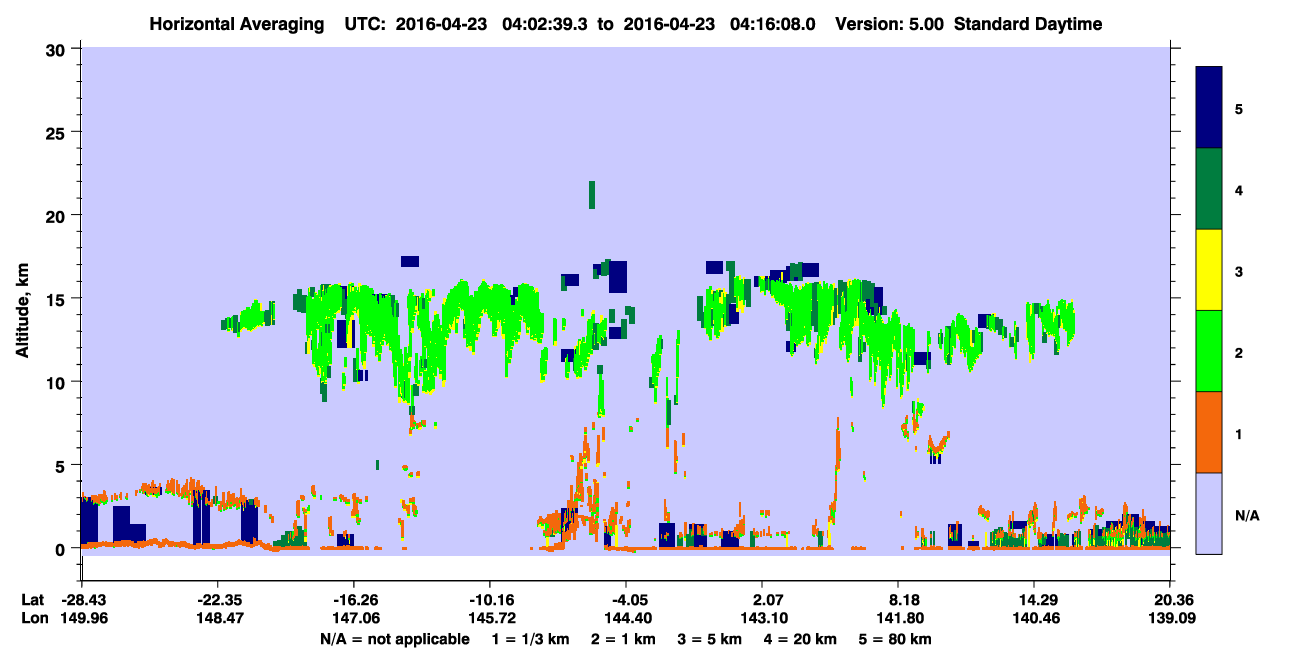Click the start time '04:02:39.3' in title
The height and width of the screenshot is (667, 1300).
tap(546, 24)
